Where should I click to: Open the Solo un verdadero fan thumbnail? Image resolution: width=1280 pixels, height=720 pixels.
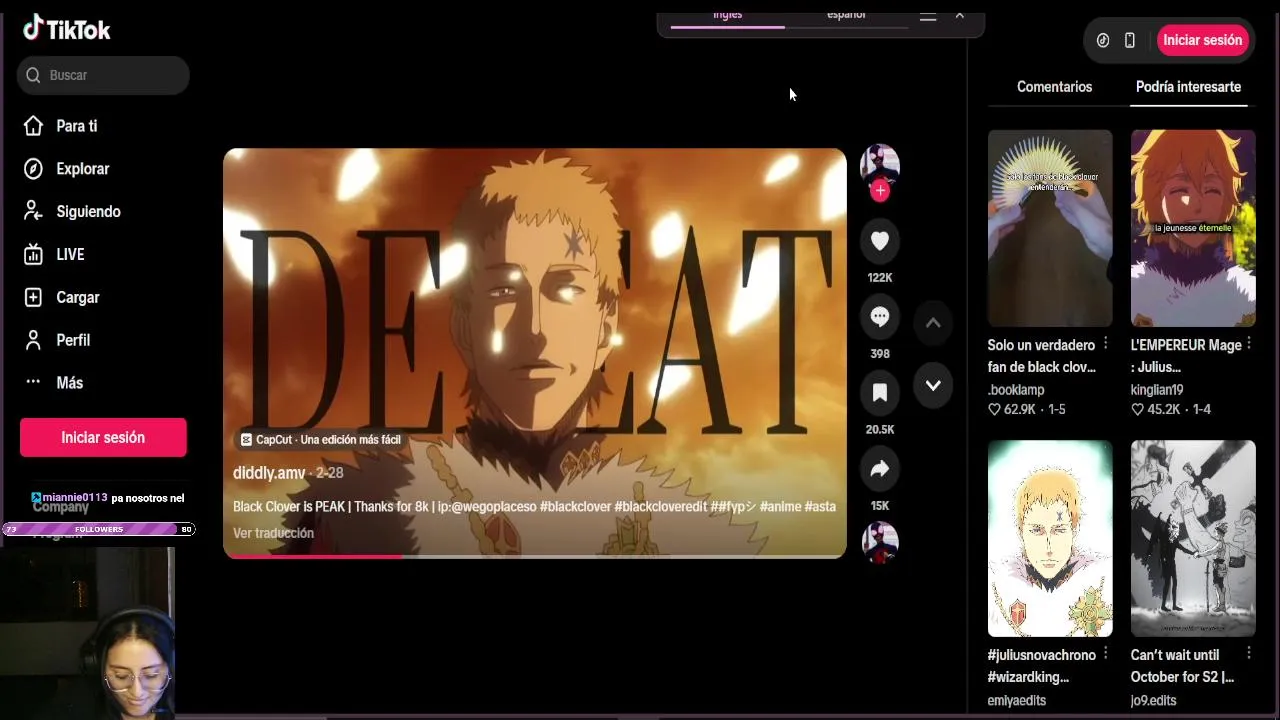(x=1050, y=228)
